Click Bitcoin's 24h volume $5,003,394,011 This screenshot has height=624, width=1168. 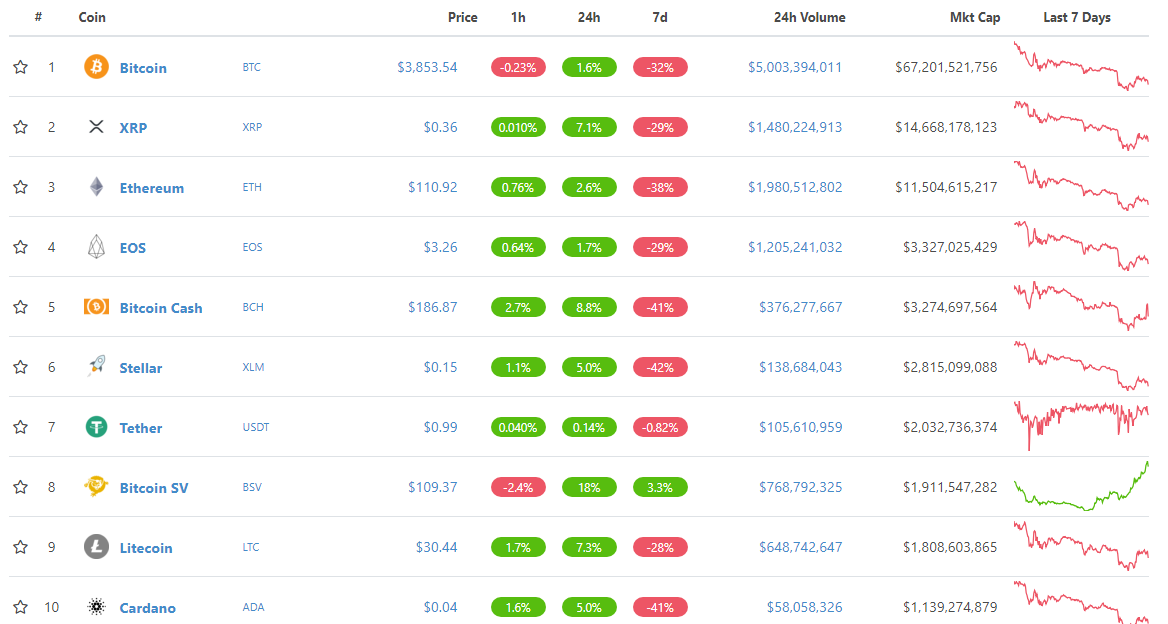pos(795,67)
